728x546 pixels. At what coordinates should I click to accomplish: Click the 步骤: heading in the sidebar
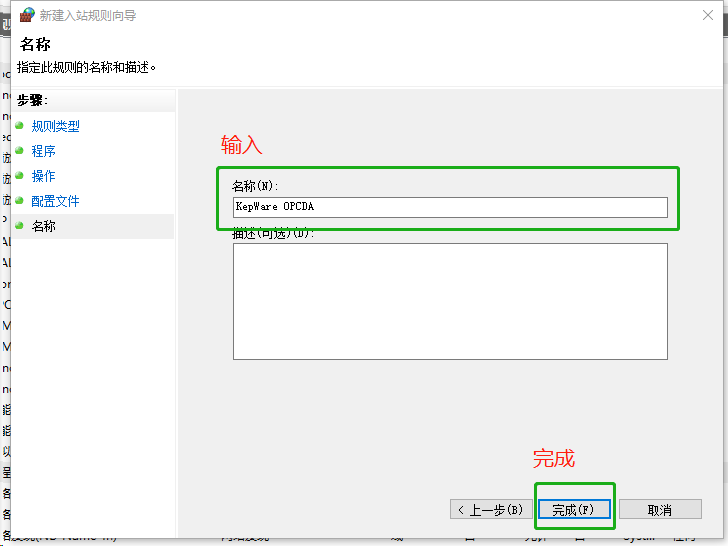32,100
